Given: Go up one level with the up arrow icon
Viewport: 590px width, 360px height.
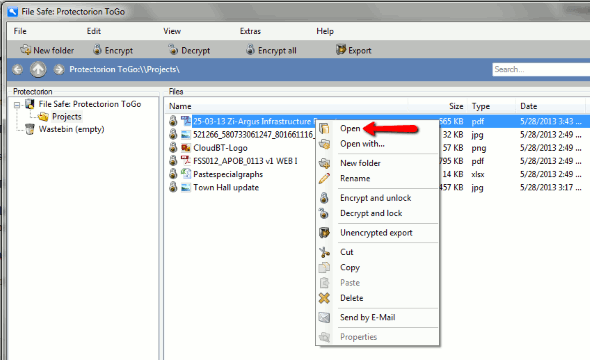Looking at the screenshot, I should (x=38, y=70).
